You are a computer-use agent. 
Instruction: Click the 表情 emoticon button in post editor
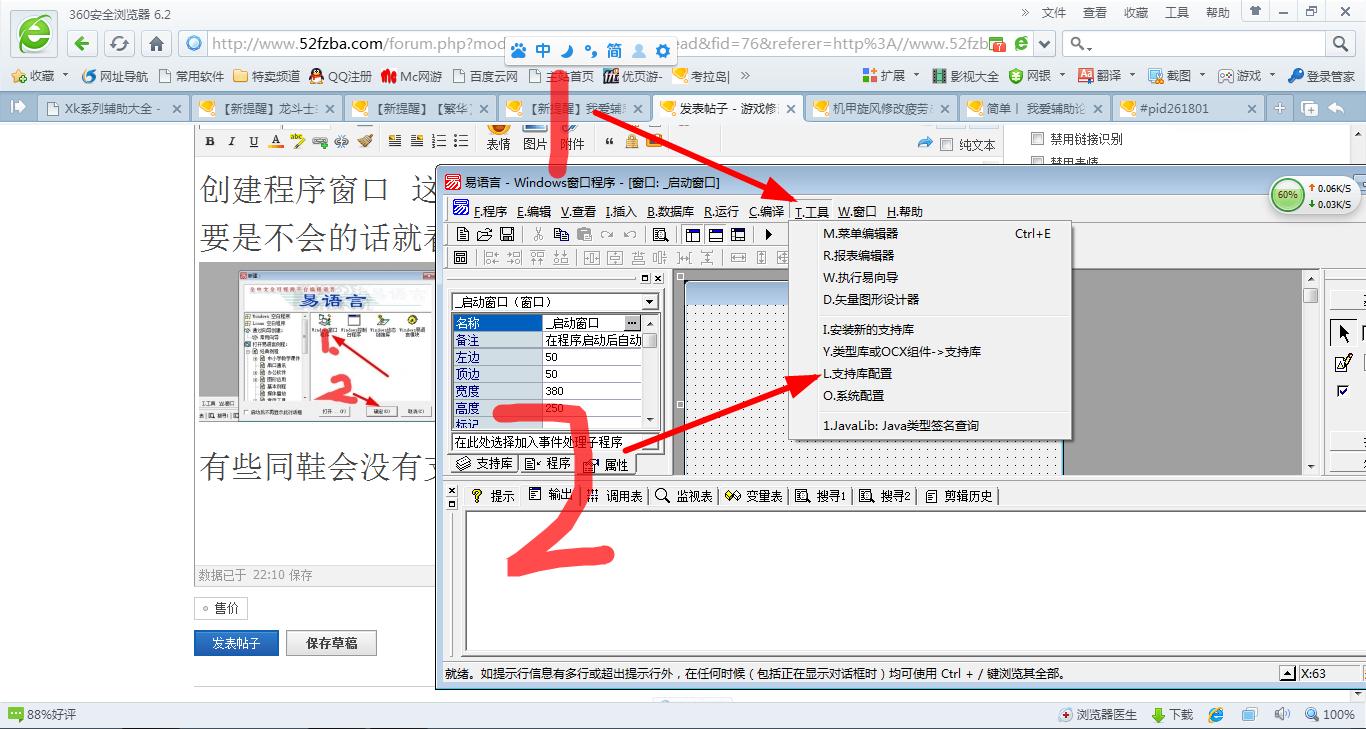498,137
